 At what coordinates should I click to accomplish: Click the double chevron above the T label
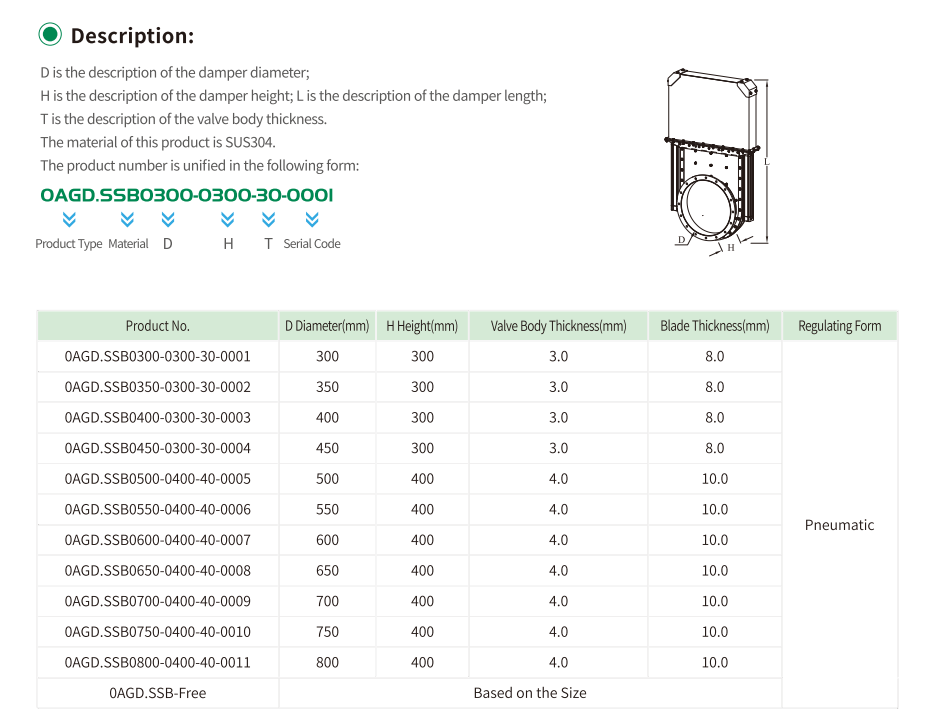coord(268,219)
